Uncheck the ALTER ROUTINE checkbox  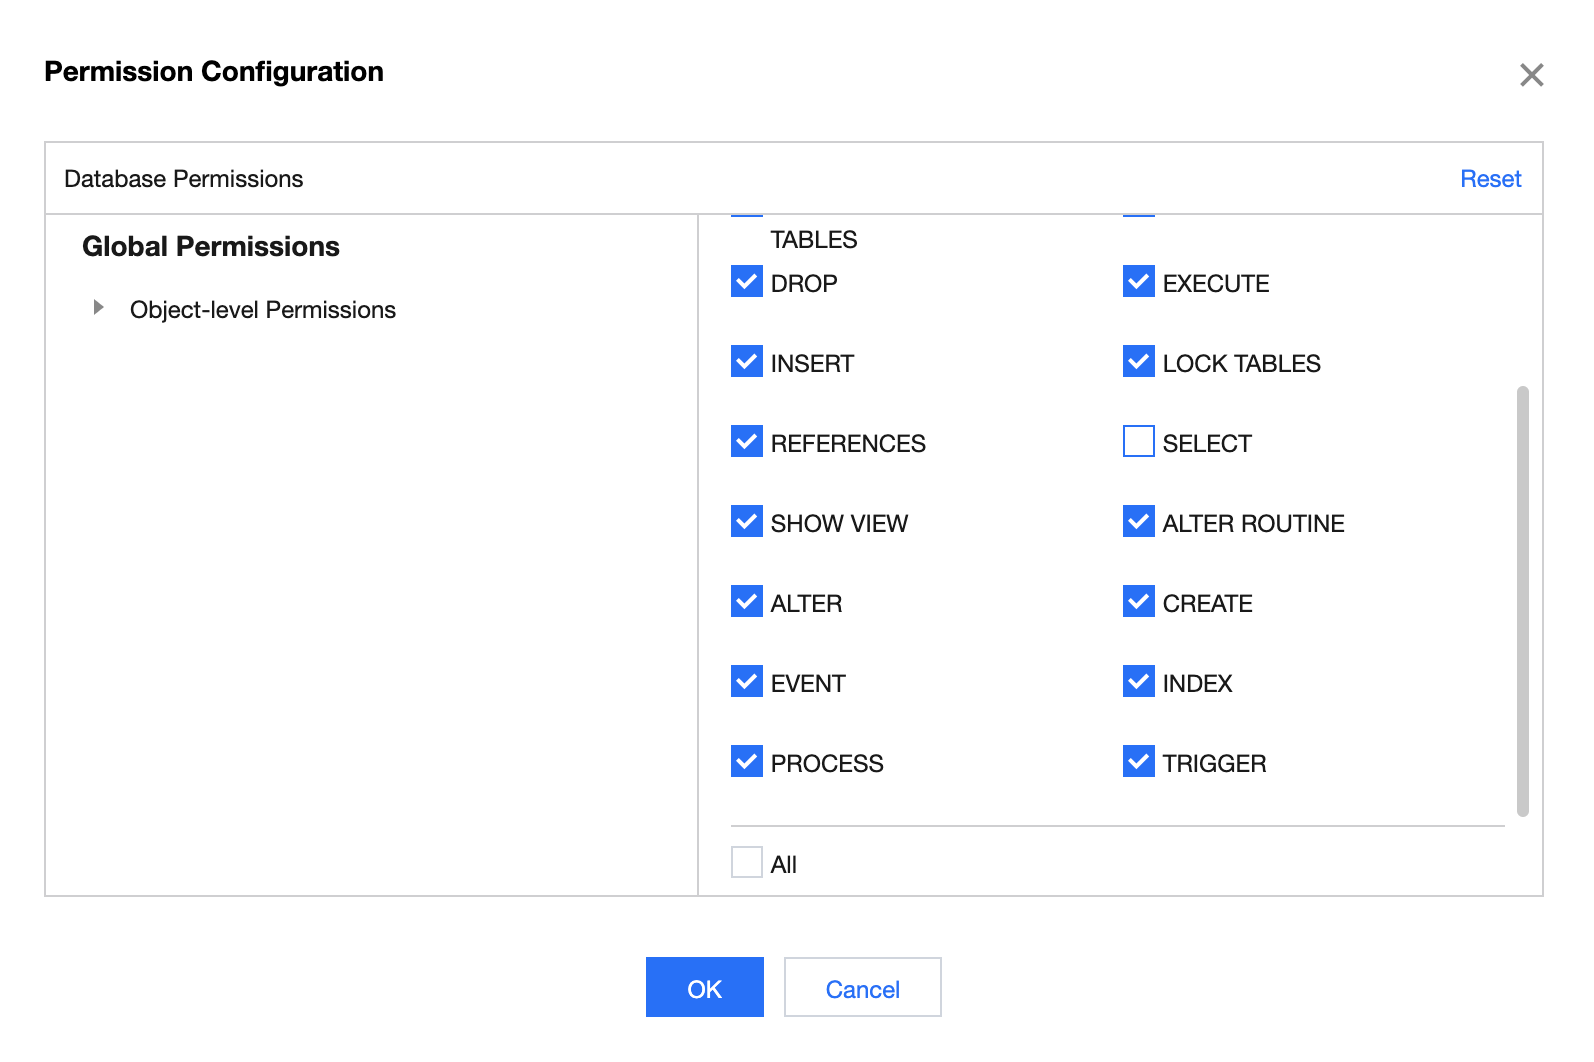(x=1138, y=522)
